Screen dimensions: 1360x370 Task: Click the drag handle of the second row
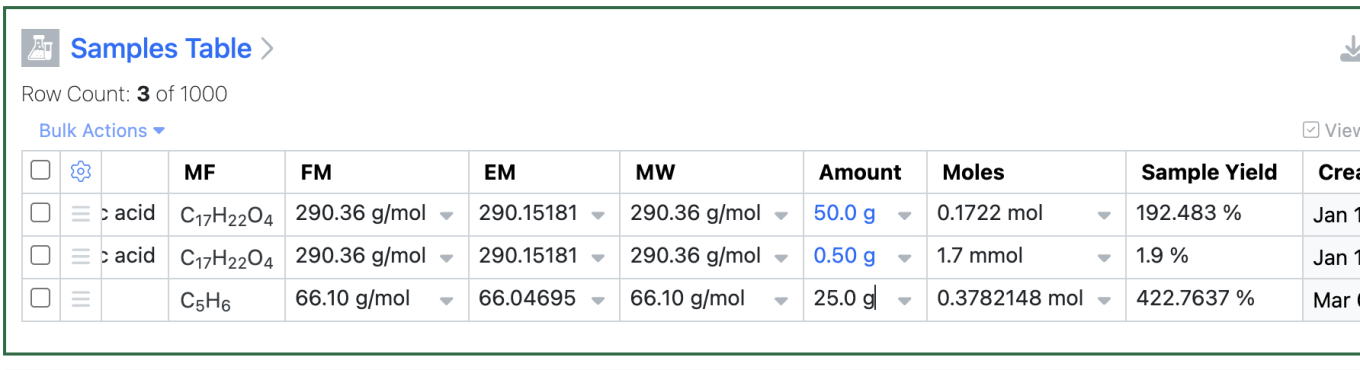click(x=81, y=256)
